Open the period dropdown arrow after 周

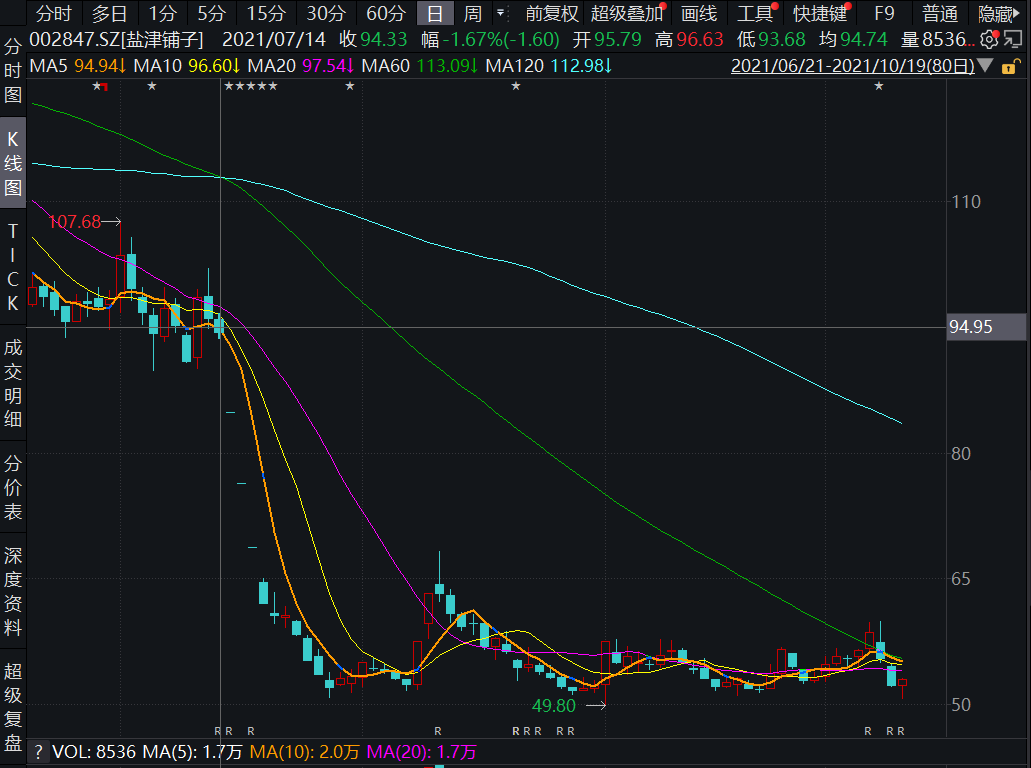(x=500, y=14)
